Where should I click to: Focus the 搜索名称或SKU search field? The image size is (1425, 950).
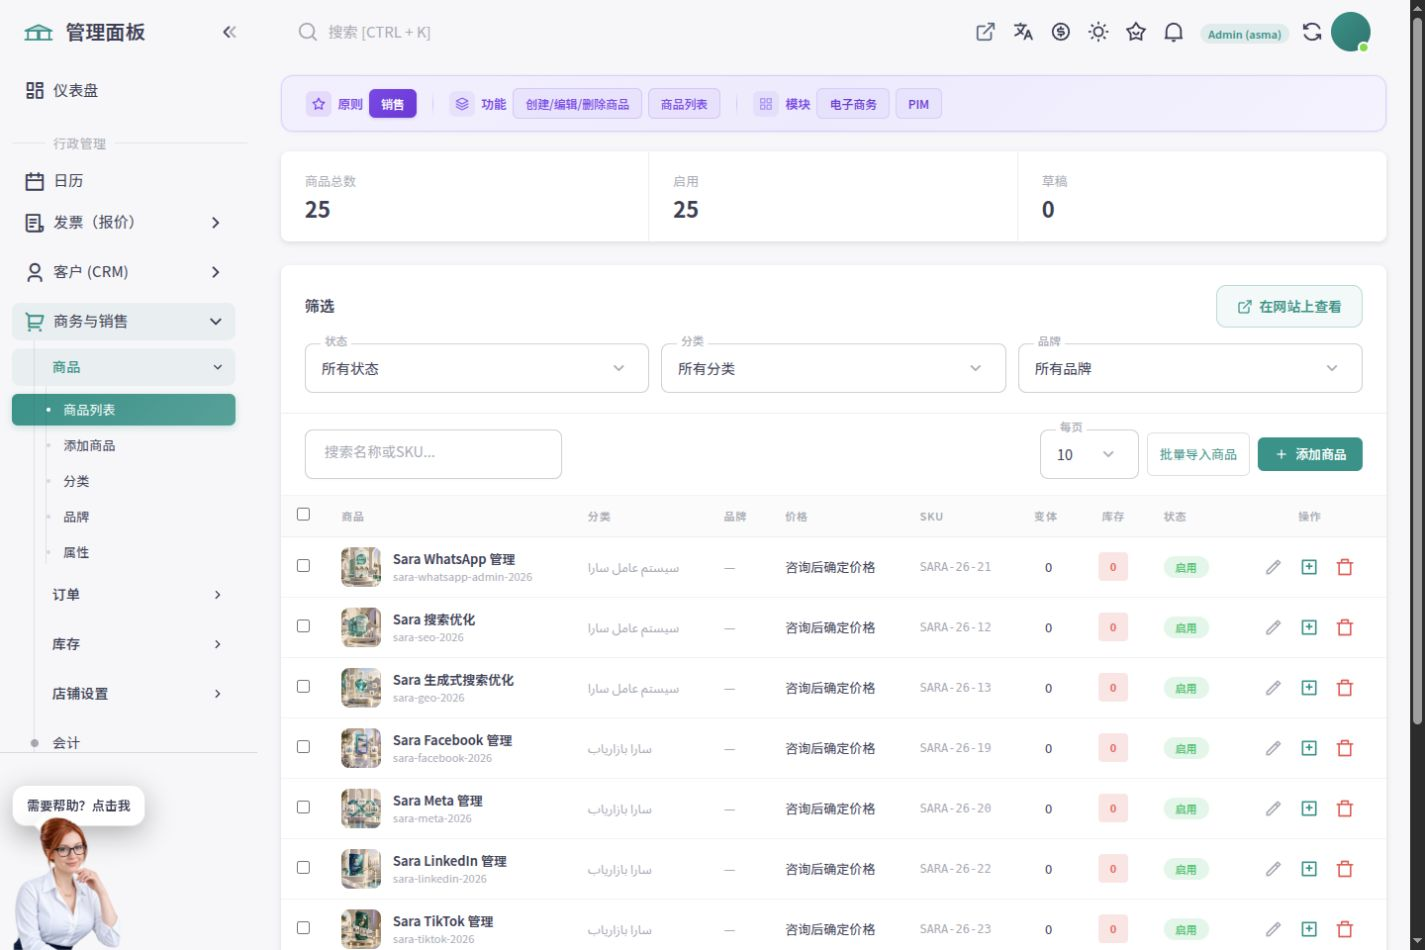click(433, 454)
